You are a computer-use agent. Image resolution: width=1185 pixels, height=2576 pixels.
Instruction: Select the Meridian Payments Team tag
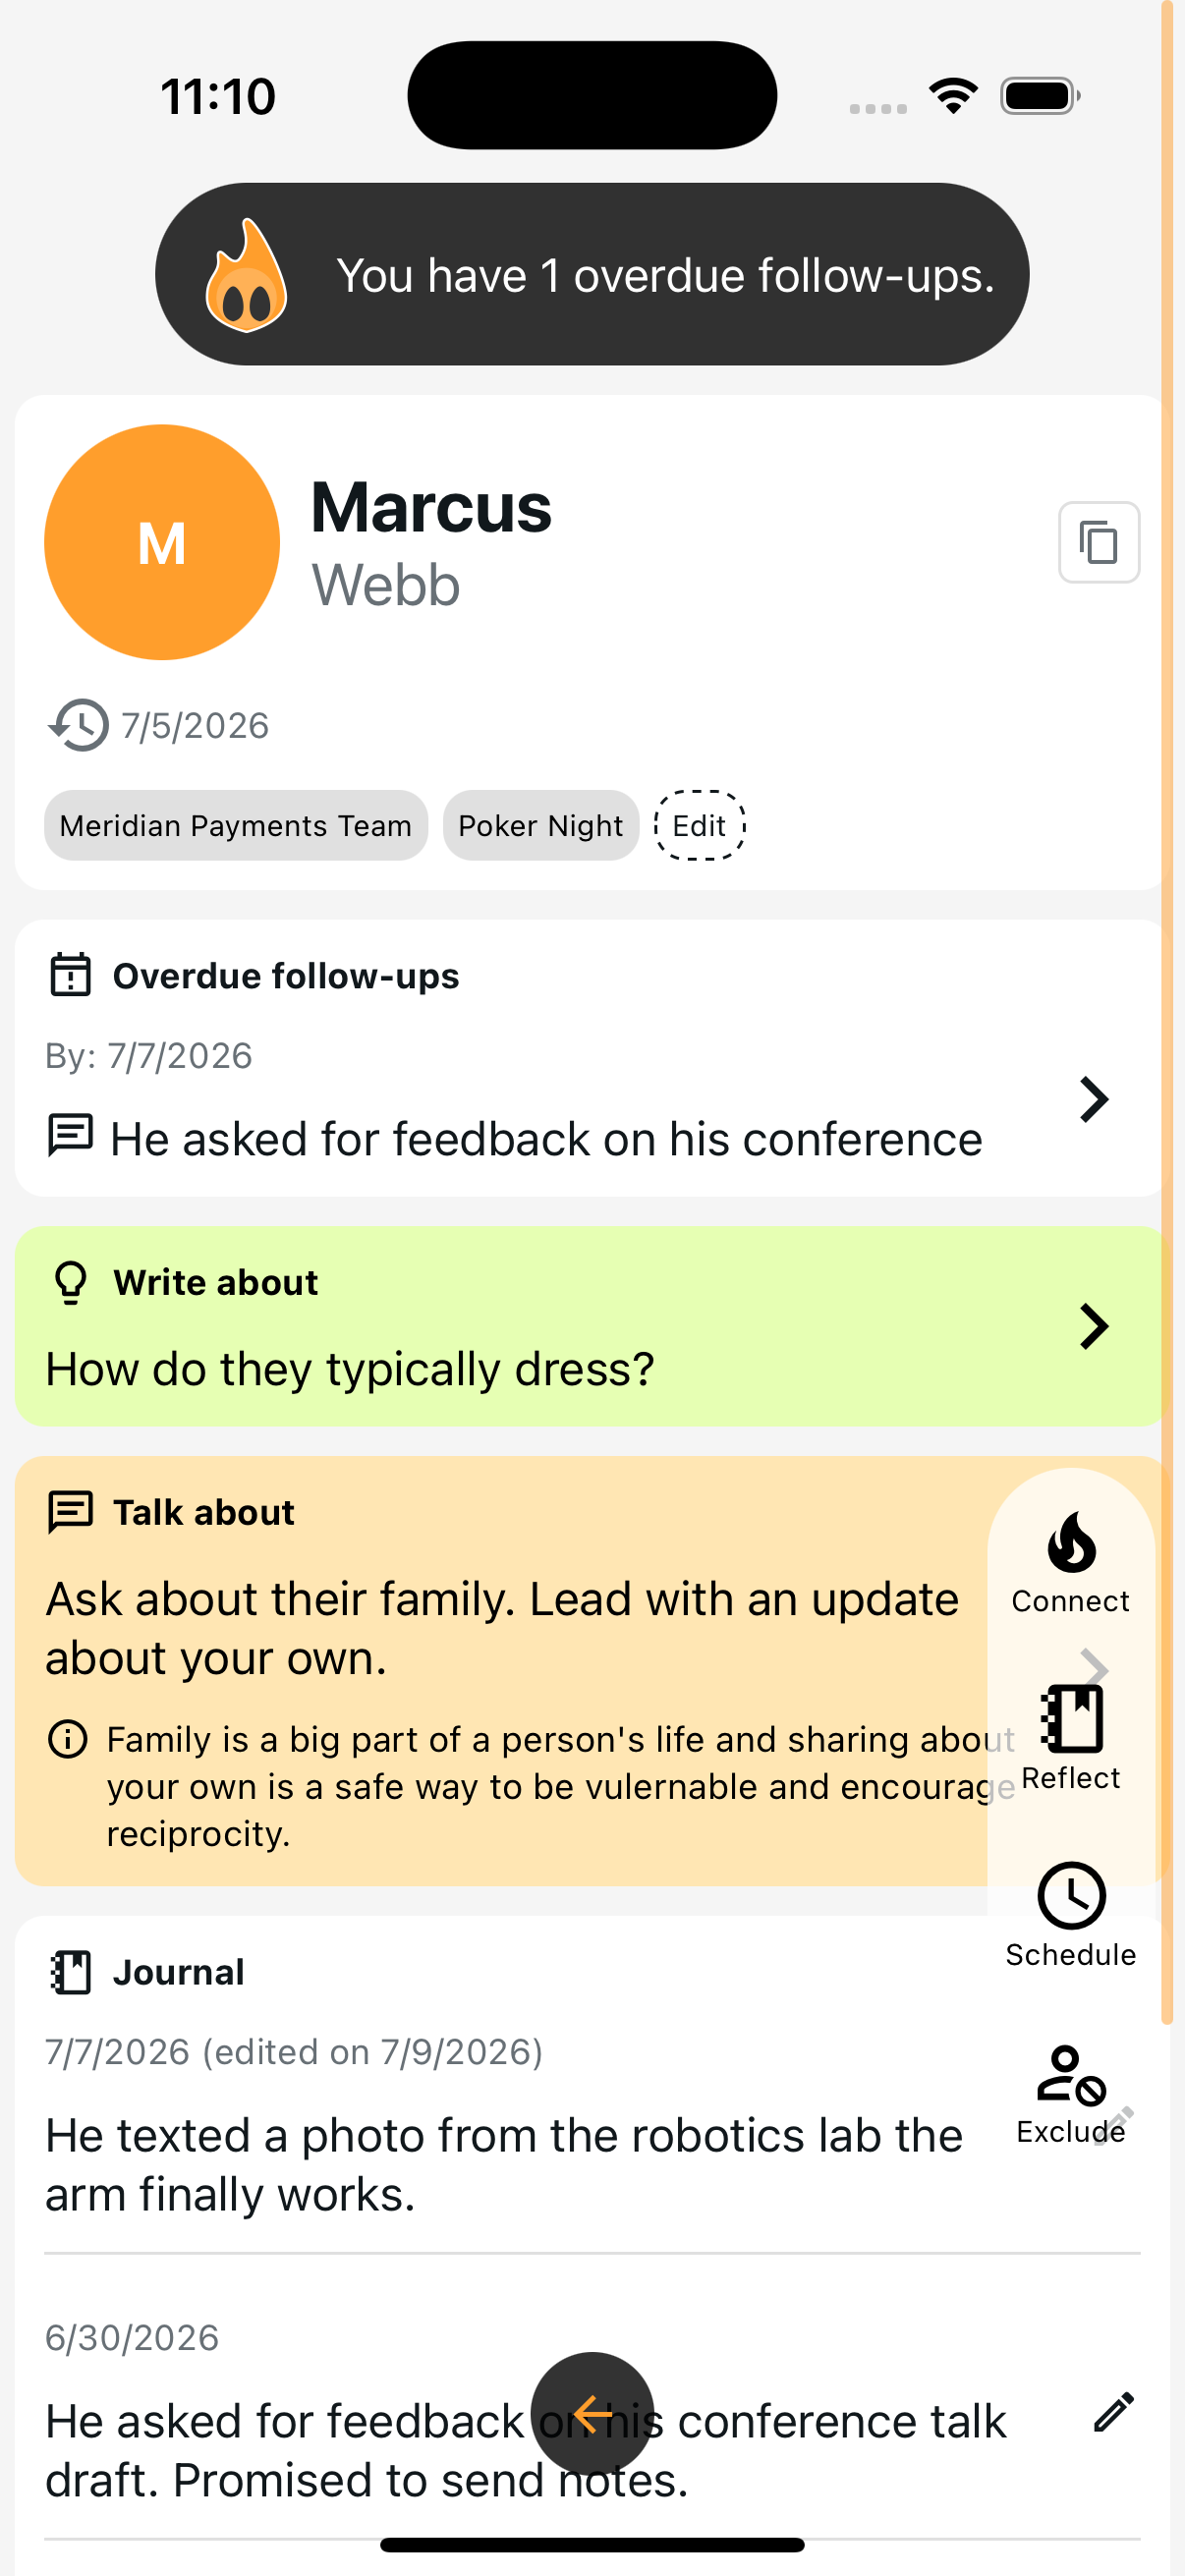coord(236,825)
